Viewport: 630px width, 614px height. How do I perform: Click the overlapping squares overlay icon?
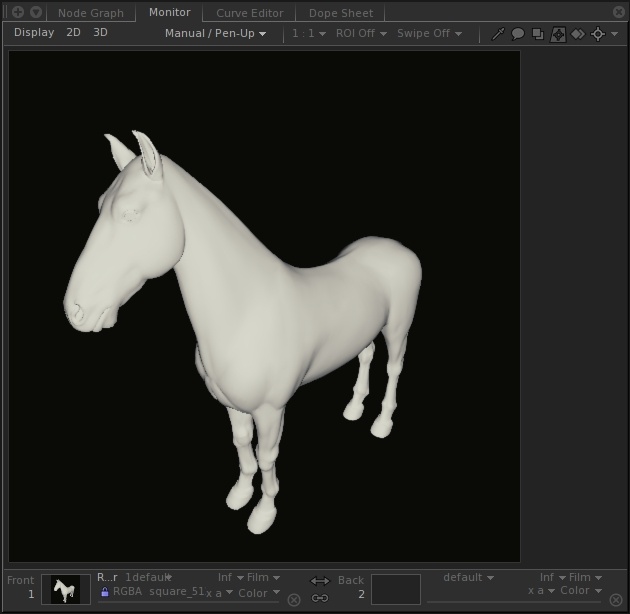click(538, 34)
